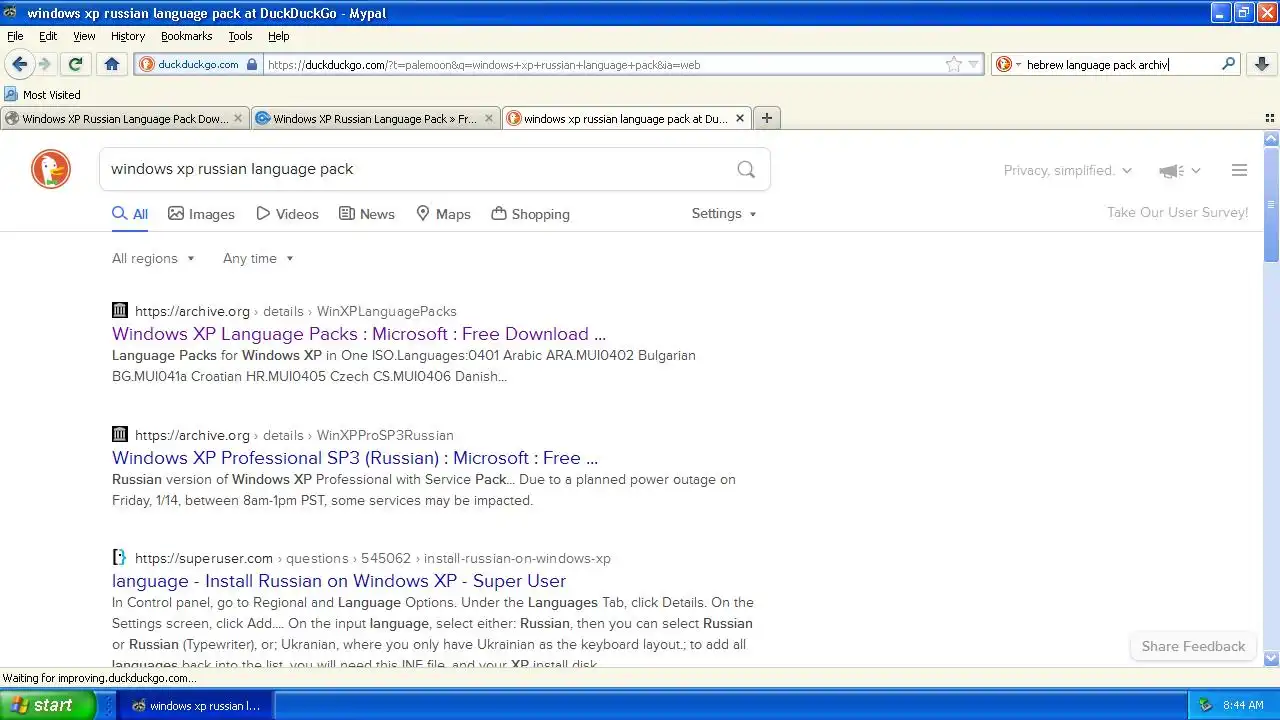Click archive.org favicon of WinXPProSP3Russian result

(x=120, y=435)
